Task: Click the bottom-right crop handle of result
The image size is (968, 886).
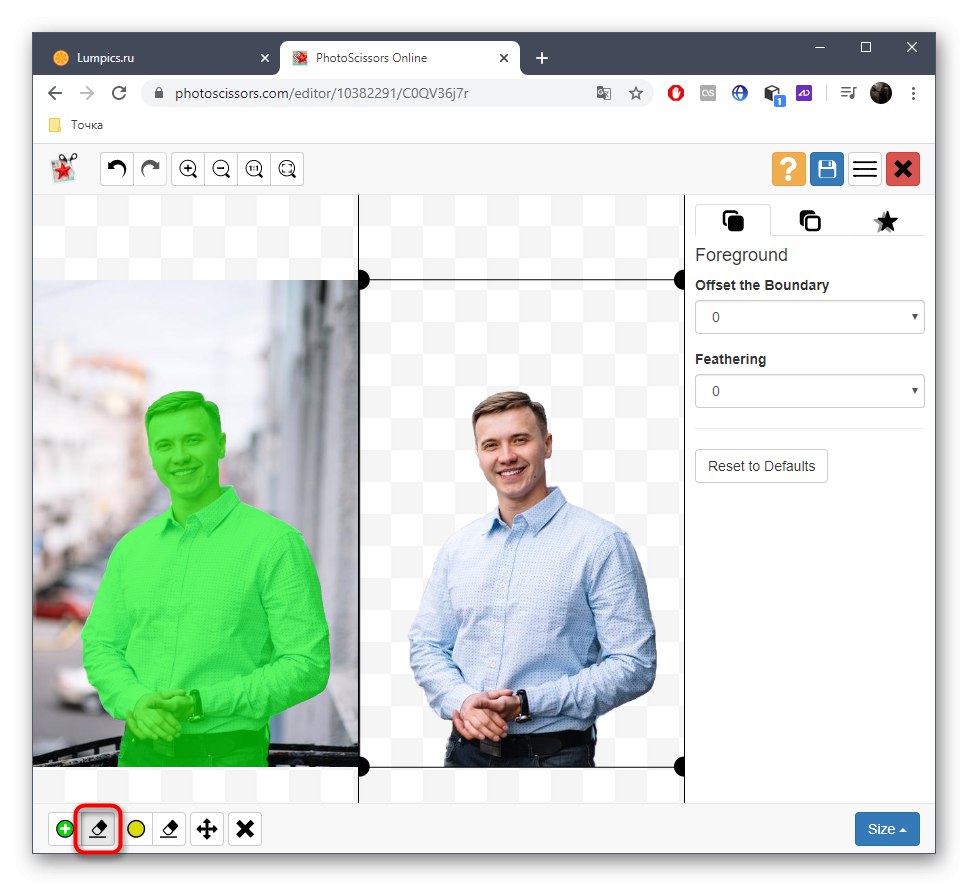Action: 680,767
